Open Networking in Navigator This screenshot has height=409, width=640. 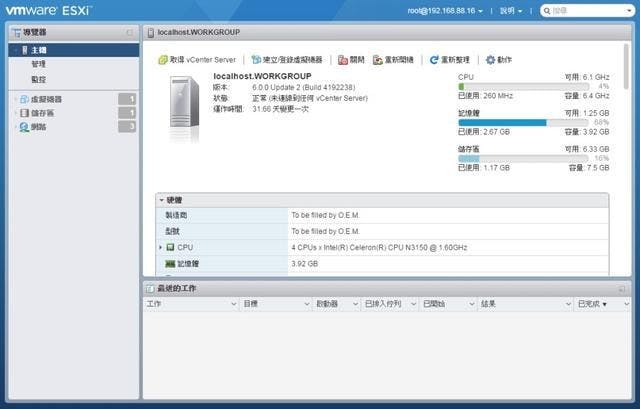click(x=39, y=127)
